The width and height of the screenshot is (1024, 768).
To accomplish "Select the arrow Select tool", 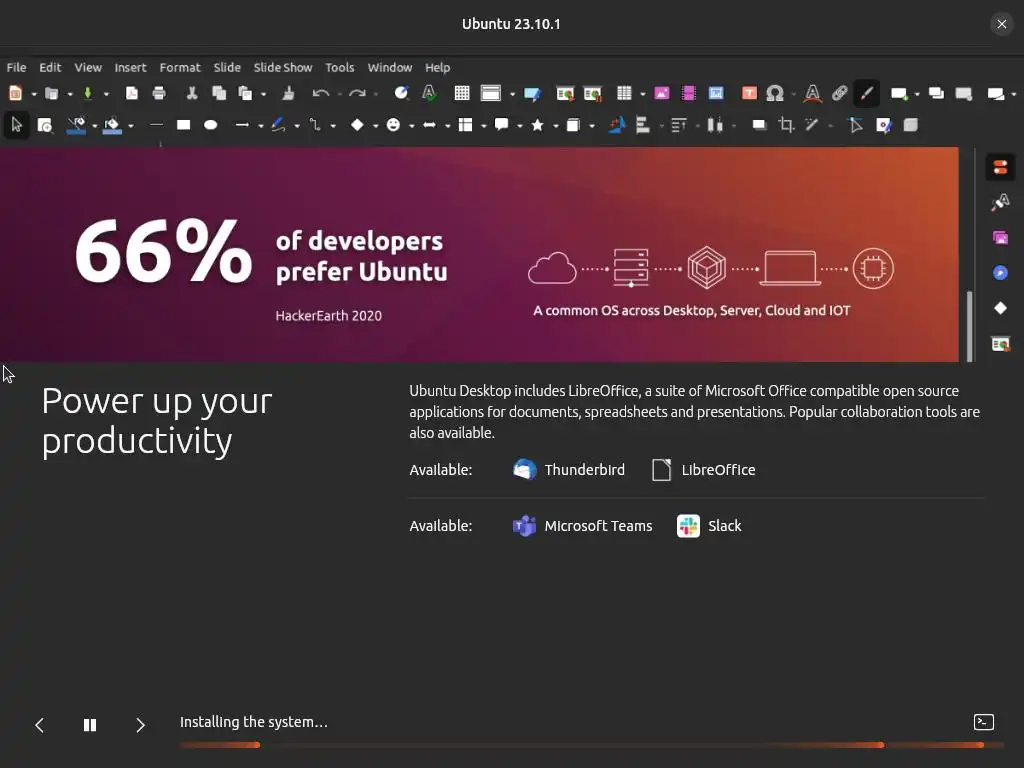I will (x=16, y=125).
